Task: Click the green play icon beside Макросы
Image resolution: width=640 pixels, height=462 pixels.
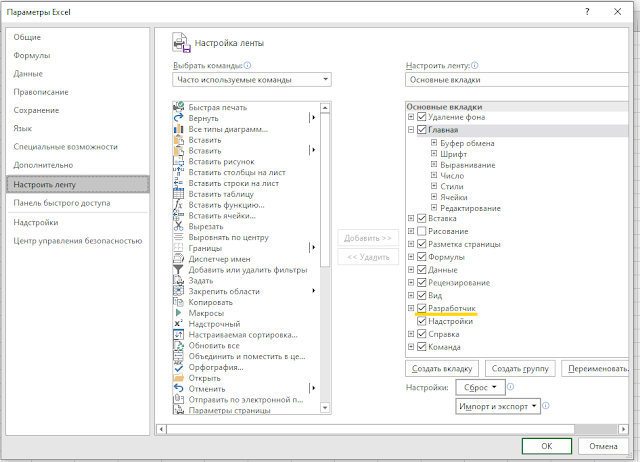Action: pos(178,313)
